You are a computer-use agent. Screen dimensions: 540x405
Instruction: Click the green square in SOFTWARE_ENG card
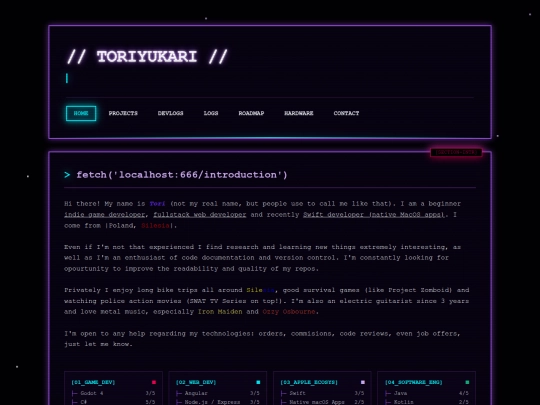467,382
